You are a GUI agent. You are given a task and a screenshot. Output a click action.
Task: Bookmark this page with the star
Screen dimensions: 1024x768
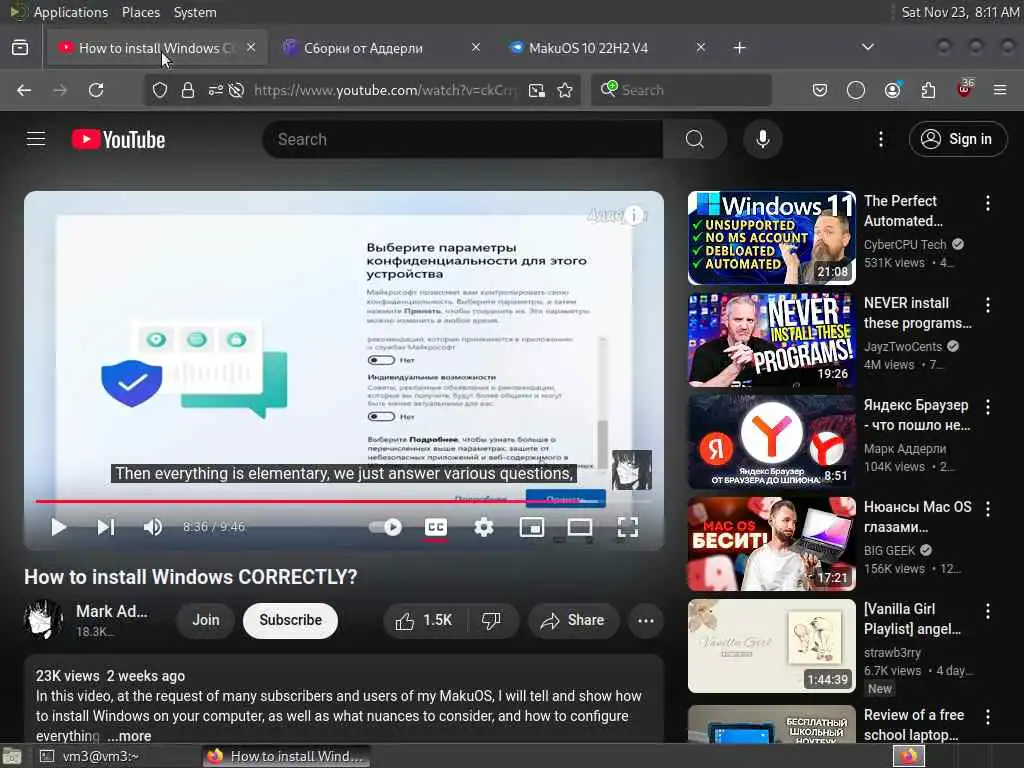click(565, 90)
